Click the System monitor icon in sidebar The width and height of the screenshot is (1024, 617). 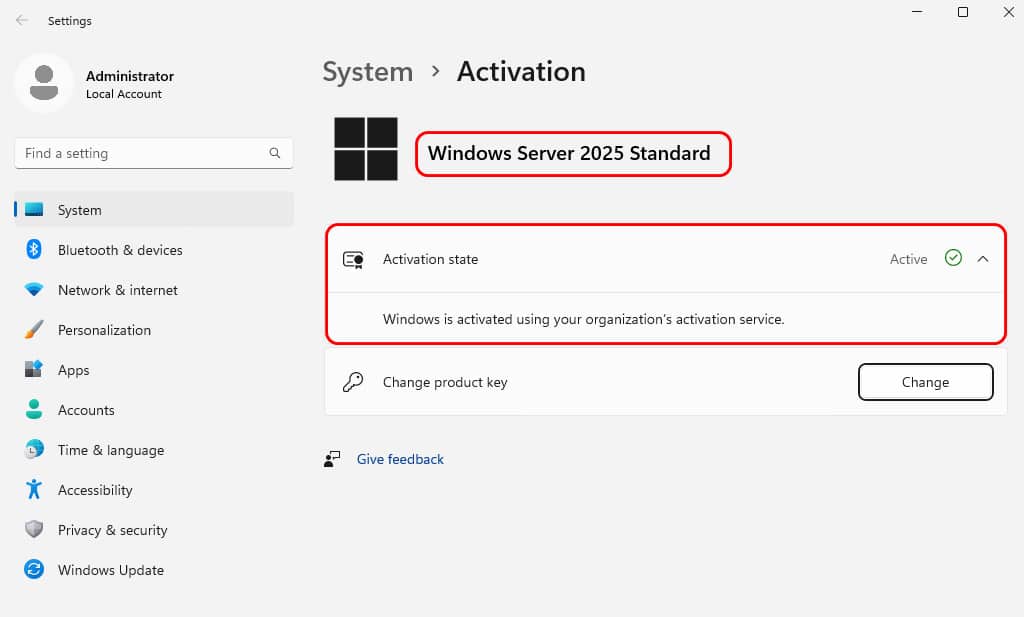pyautogui.click(x=34, y=210)
